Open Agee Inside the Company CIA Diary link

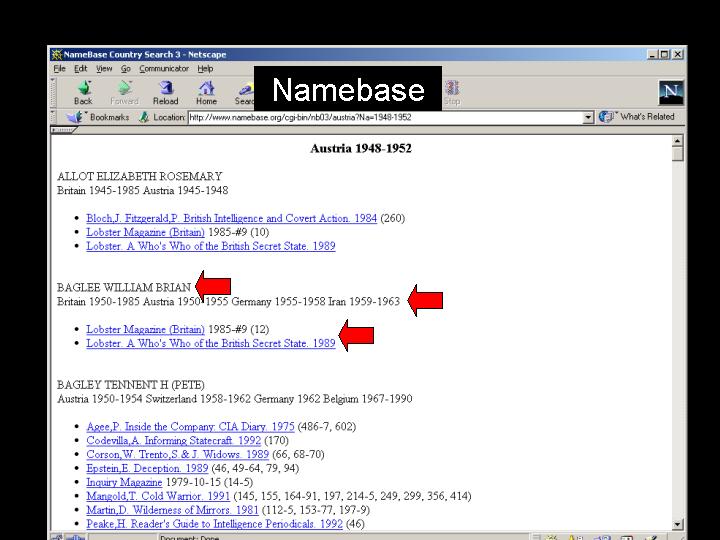click(x=190, y=427)
